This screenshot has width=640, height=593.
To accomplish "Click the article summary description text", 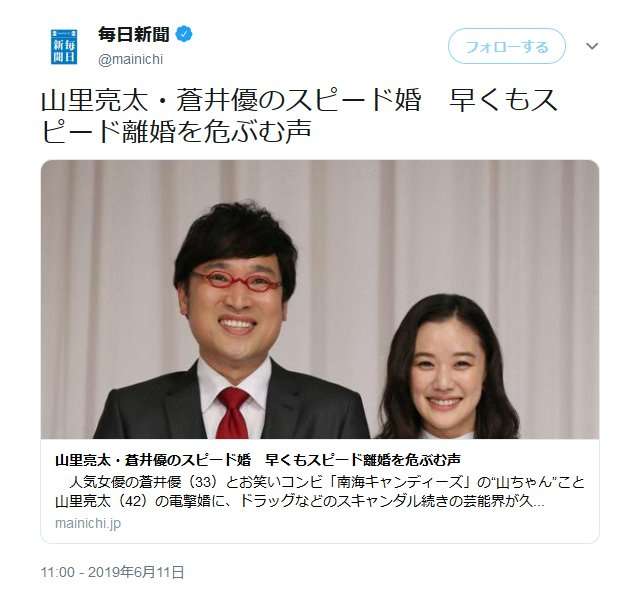I will point(320,492).
